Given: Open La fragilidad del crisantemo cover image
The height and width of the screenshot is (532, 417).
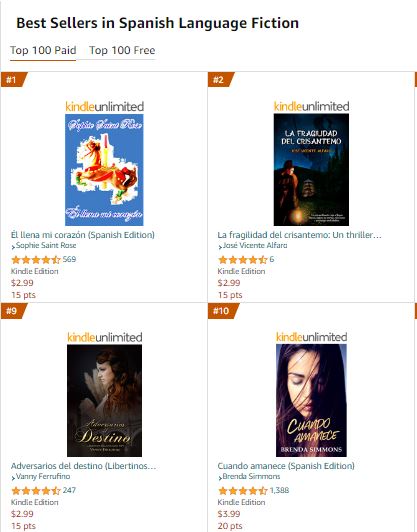Looking at the screenshot, I should pyautogui.click(x=311, y=170).
